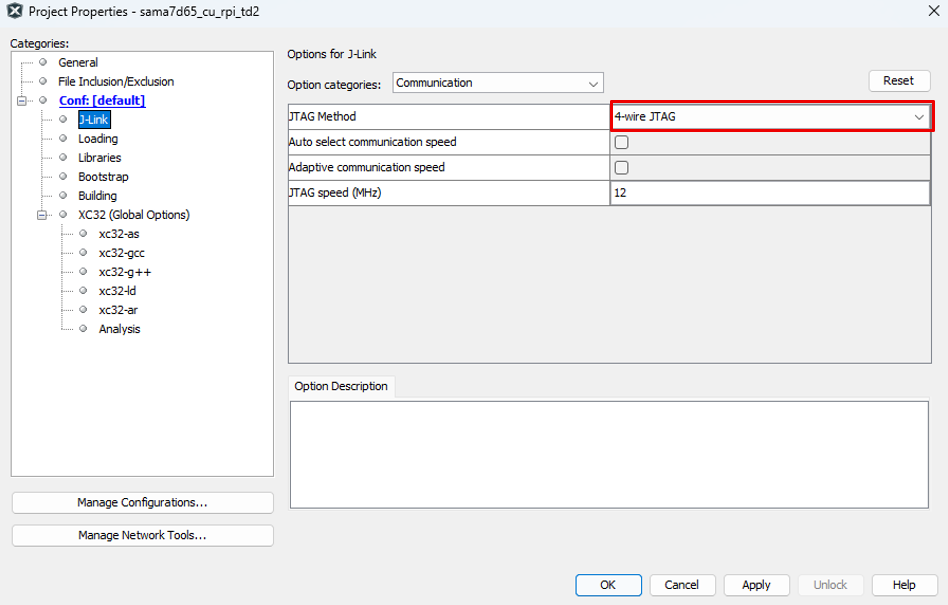The height and width of the screenshot is (605, 948).
Task: Collapse XC32 (Global Options) tree node
Action: tap(42, 215)
